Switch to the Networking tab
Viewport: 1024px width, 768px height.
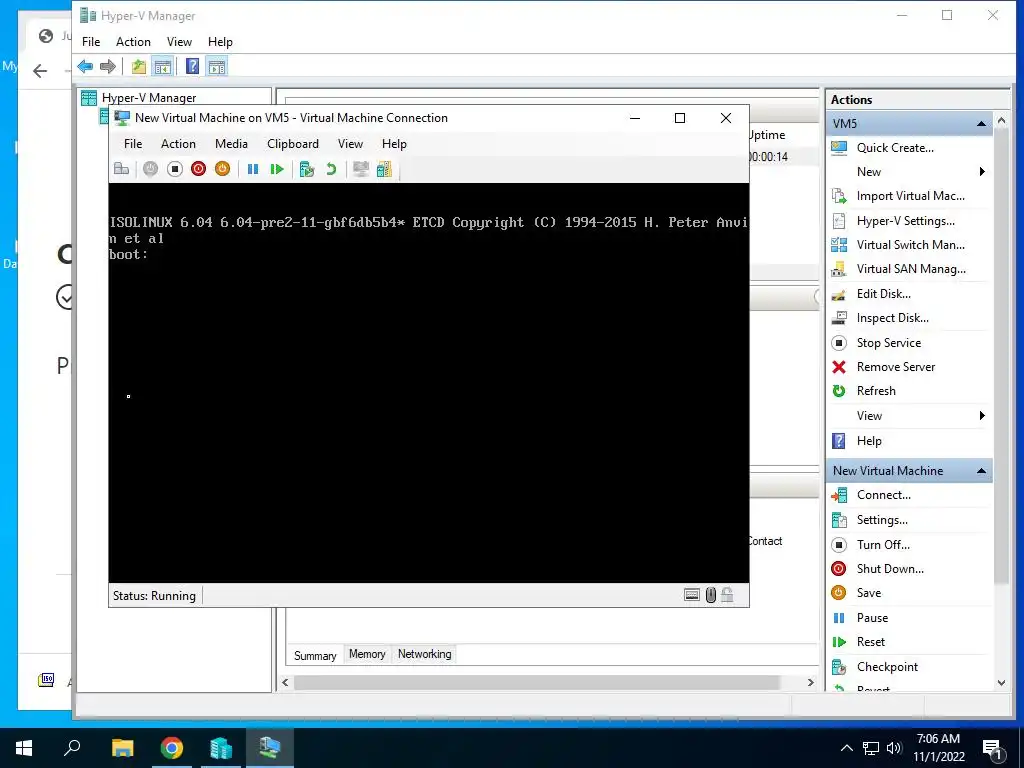click(424, 654)
